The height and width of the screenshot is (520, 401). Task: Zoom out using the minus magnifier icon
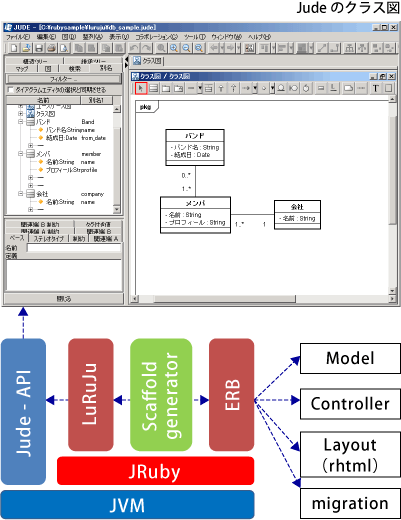tap(186, 48)
